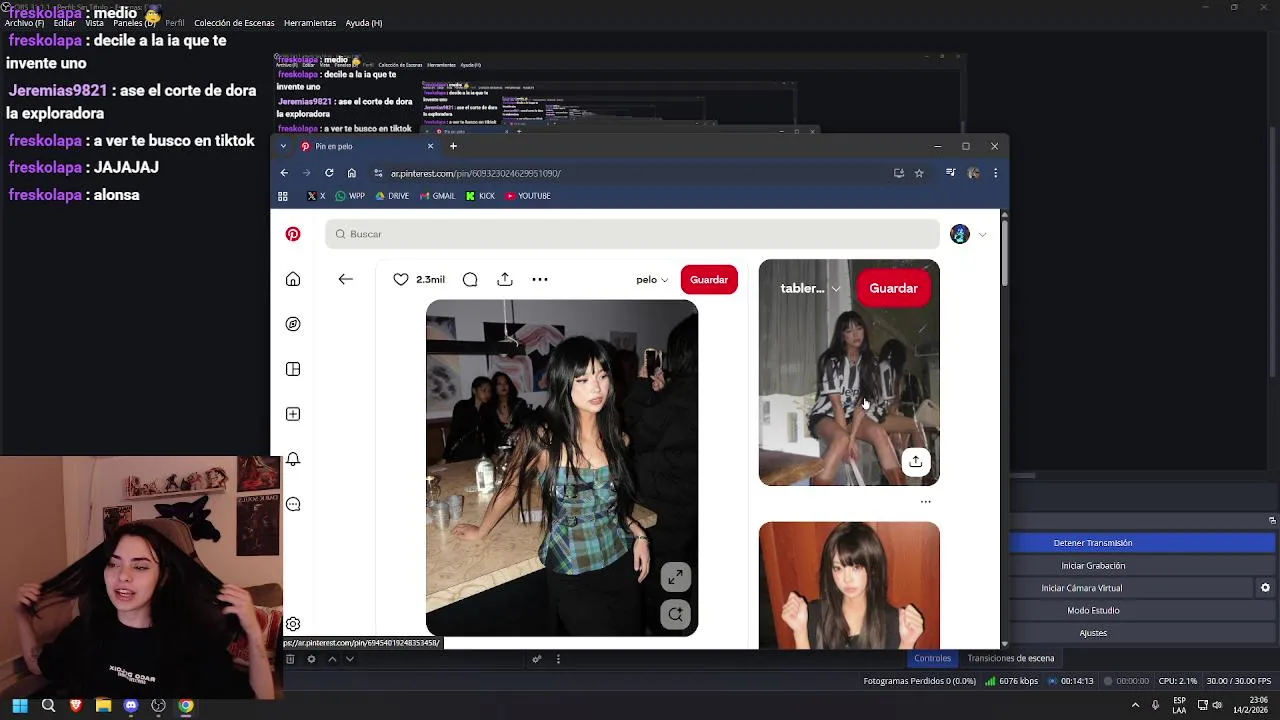Save the main pin with Guardar

coord(709,280)
